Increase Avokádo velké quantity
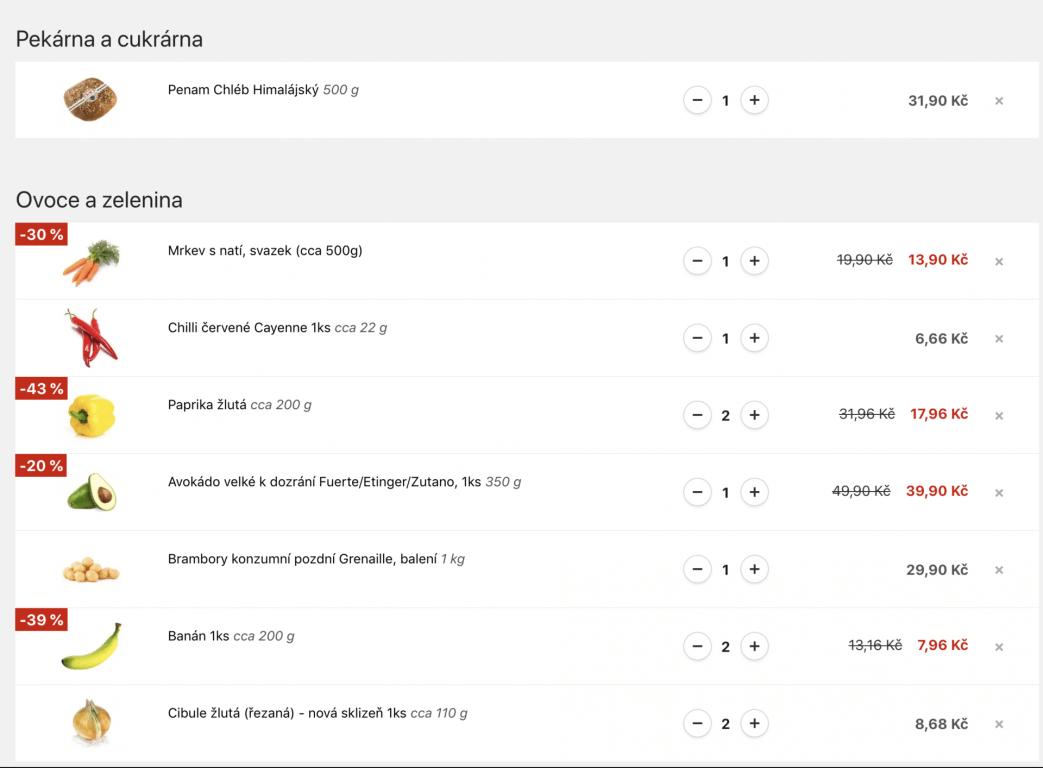The height and width of the screenshot is (768, 1043). pyautogui.click(x=754, y=492)
